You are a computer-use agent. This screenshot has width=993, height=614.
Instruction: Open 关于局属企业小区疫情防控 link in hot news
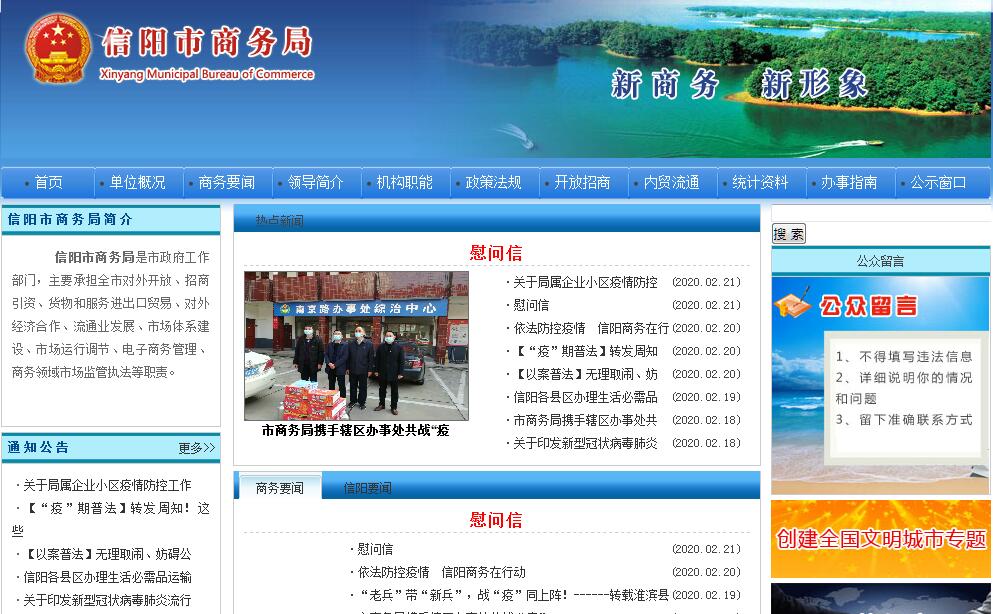[x=585, y=282]
